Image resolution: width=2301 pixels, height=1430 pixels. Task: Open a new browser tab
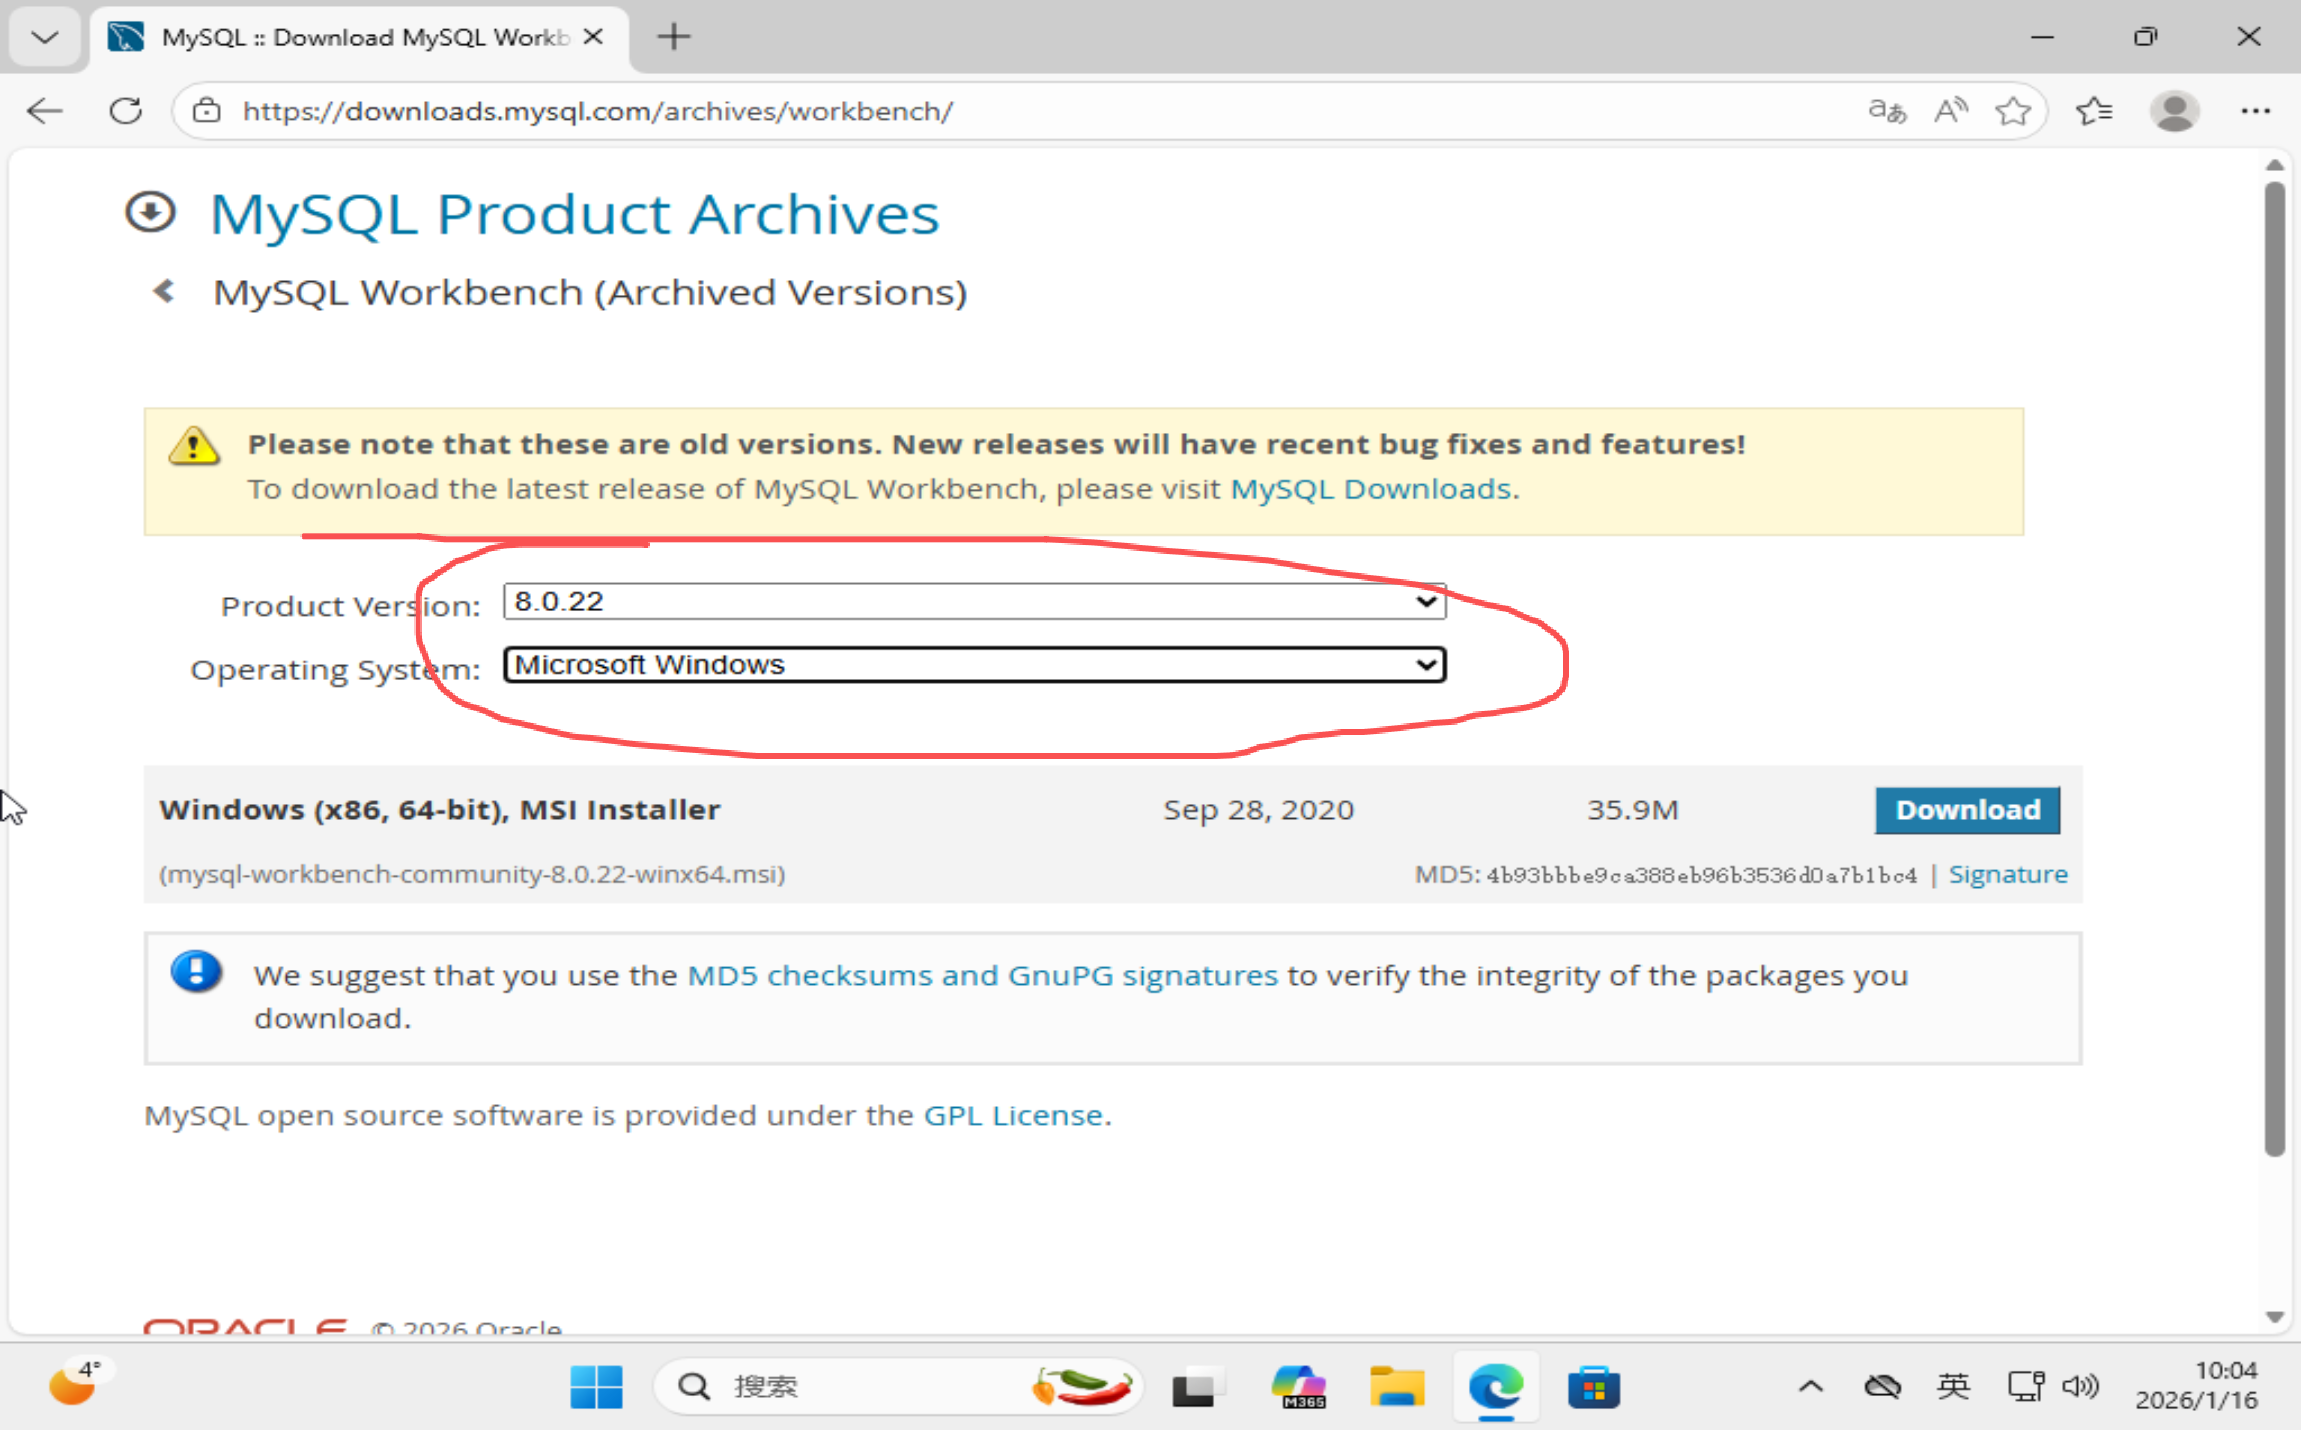pos(674,38)
